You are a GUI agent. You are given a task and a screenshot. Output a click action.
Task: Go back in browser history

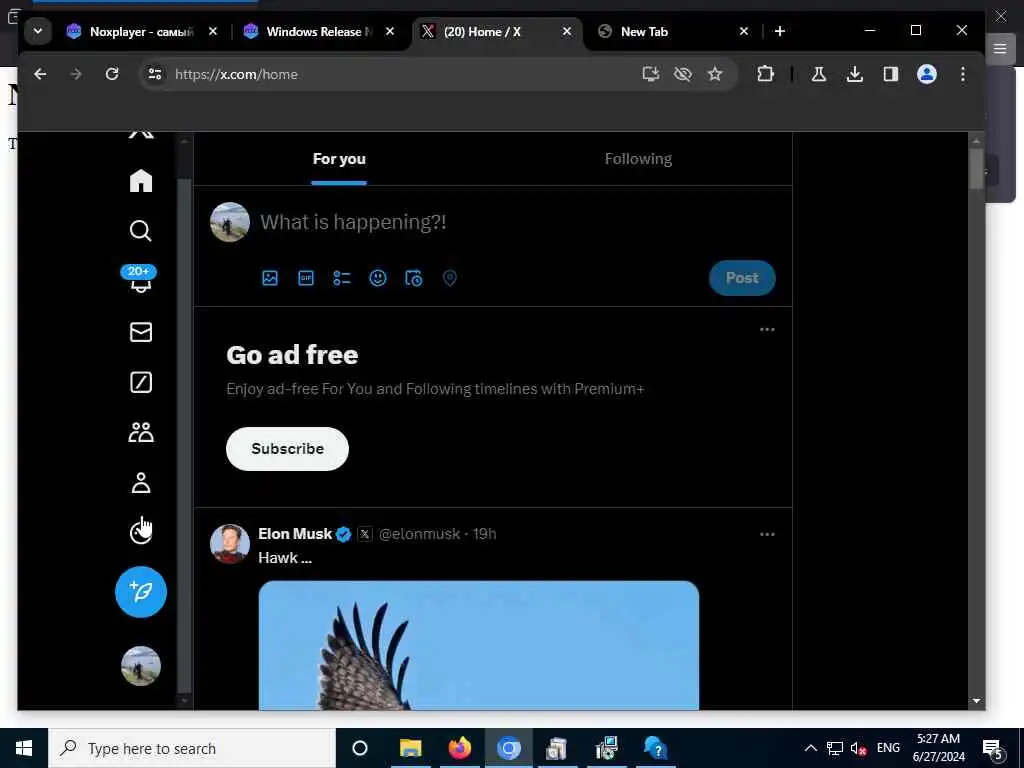40,74
